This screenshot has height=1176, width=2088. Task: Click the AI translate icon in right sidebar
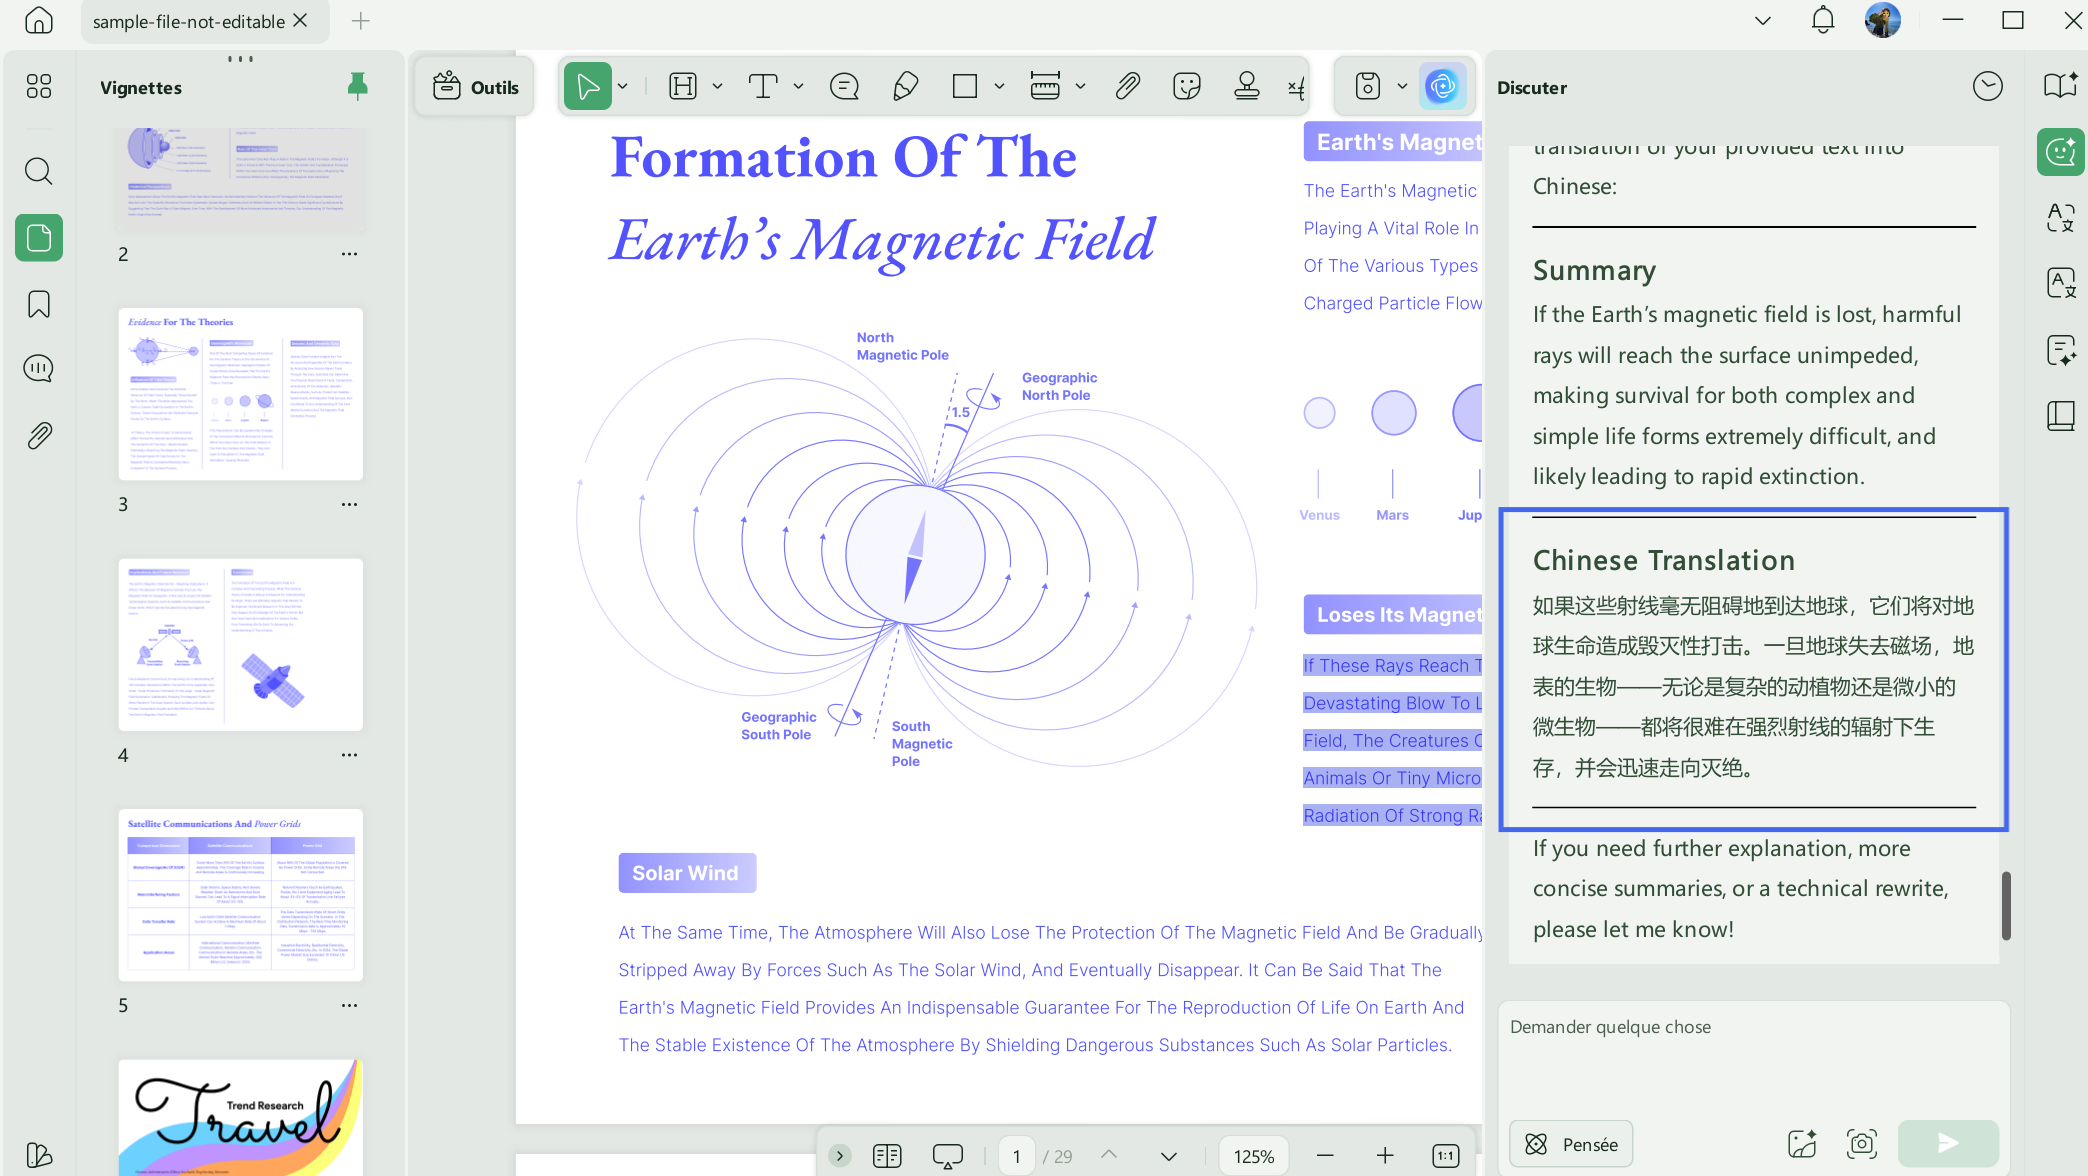click(2061, 217)
